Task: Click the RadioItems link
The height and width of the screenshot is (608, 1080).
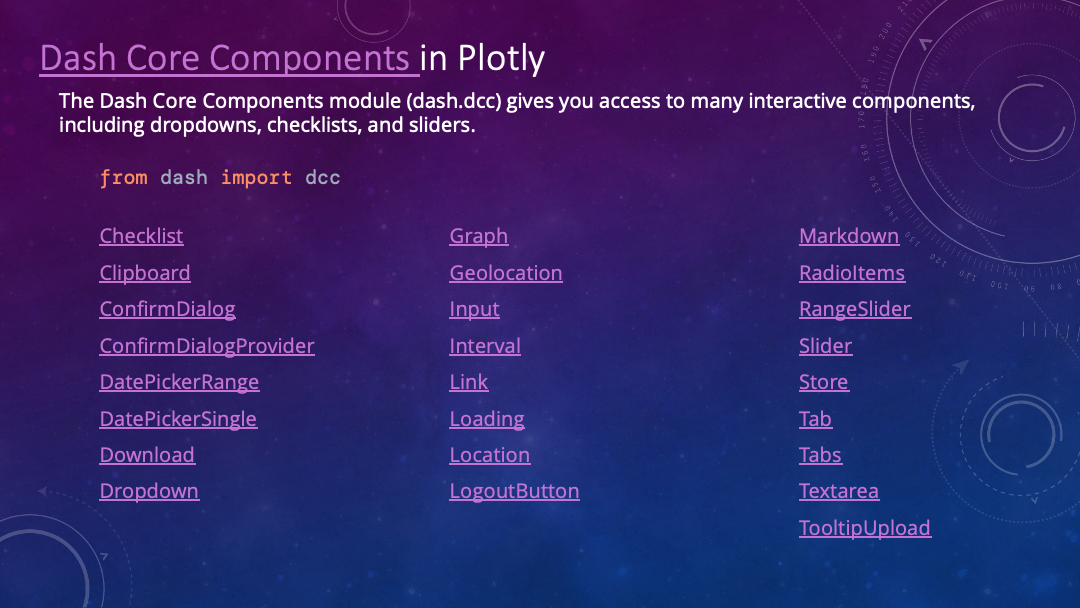Action: pos(851,273)
